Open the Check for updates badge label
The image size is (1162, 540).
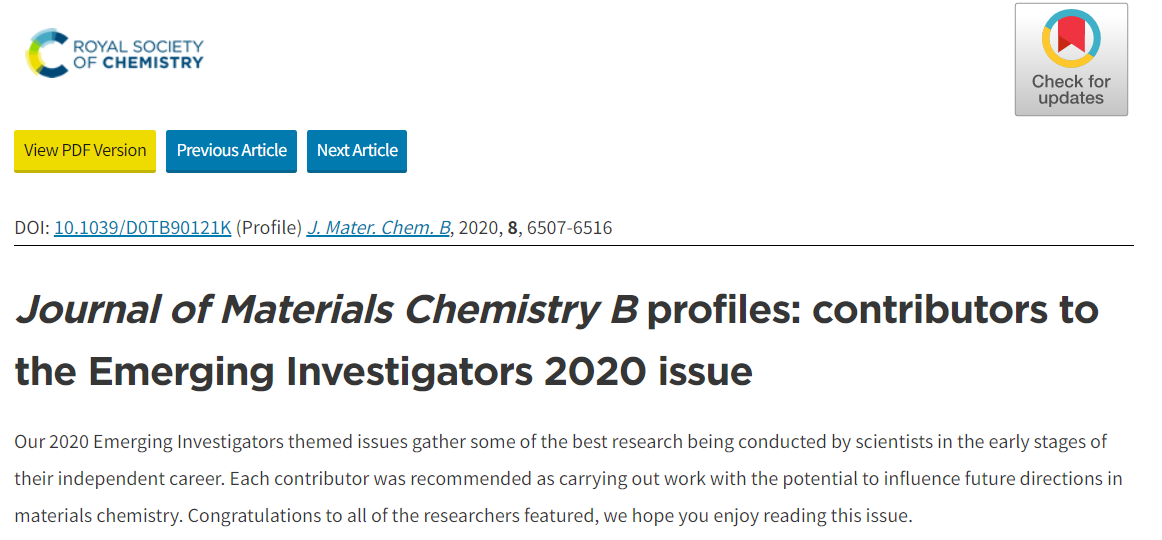[1072, 90]
